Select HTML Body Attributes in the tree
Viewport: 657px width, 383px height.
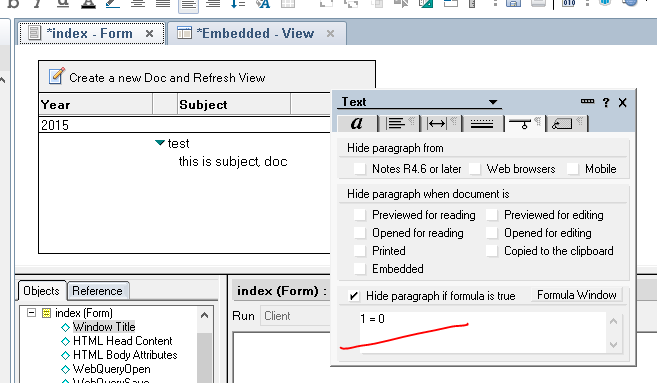pos(125,355)
